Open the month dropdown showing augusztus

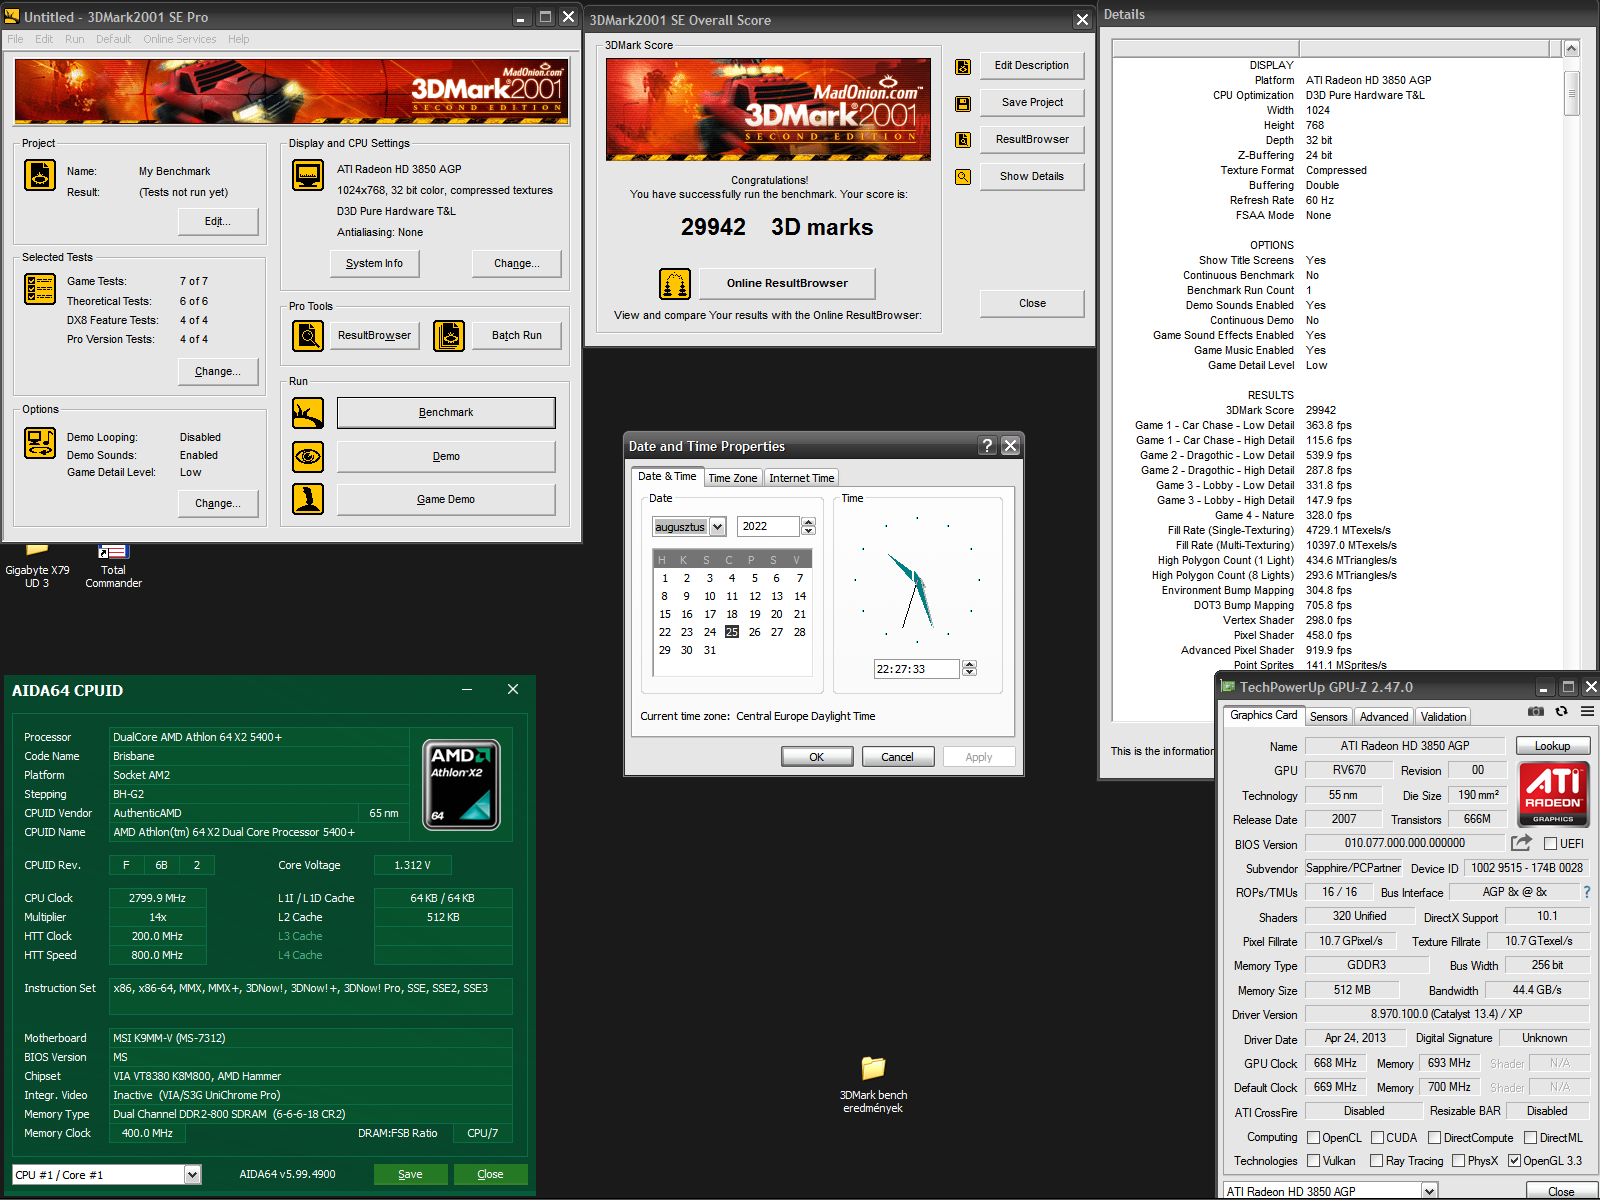pos(717,527)
